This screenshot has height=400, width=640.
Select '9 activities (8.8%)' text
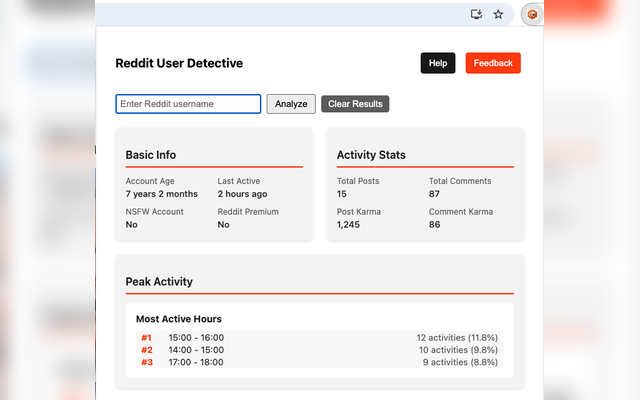pos(460,362)
